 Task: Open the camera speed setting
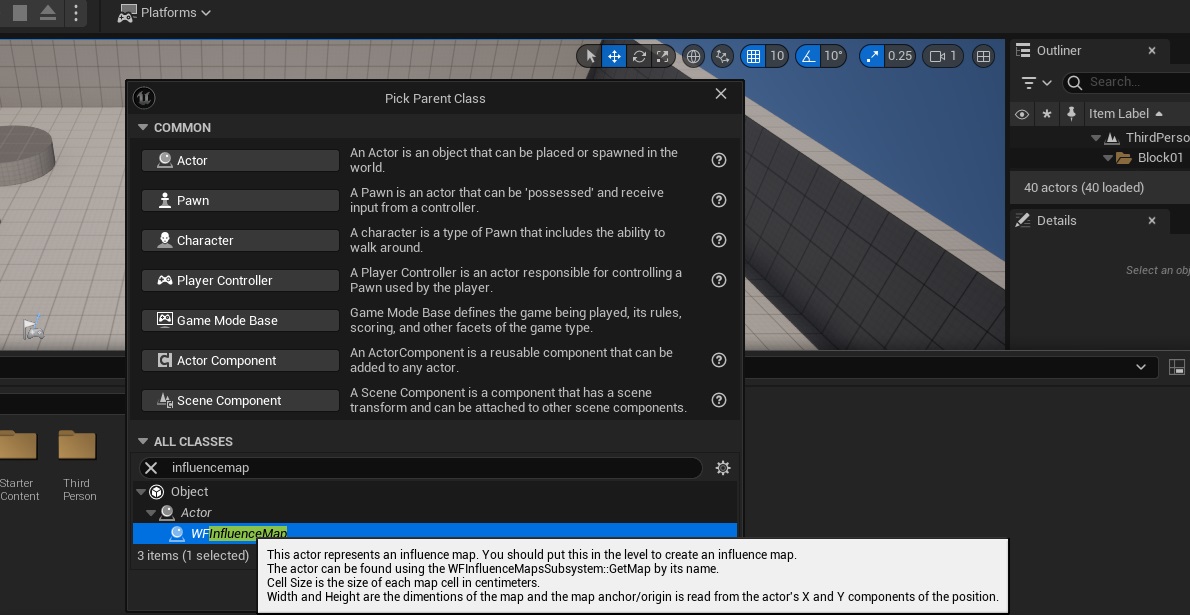pos(942,56)
